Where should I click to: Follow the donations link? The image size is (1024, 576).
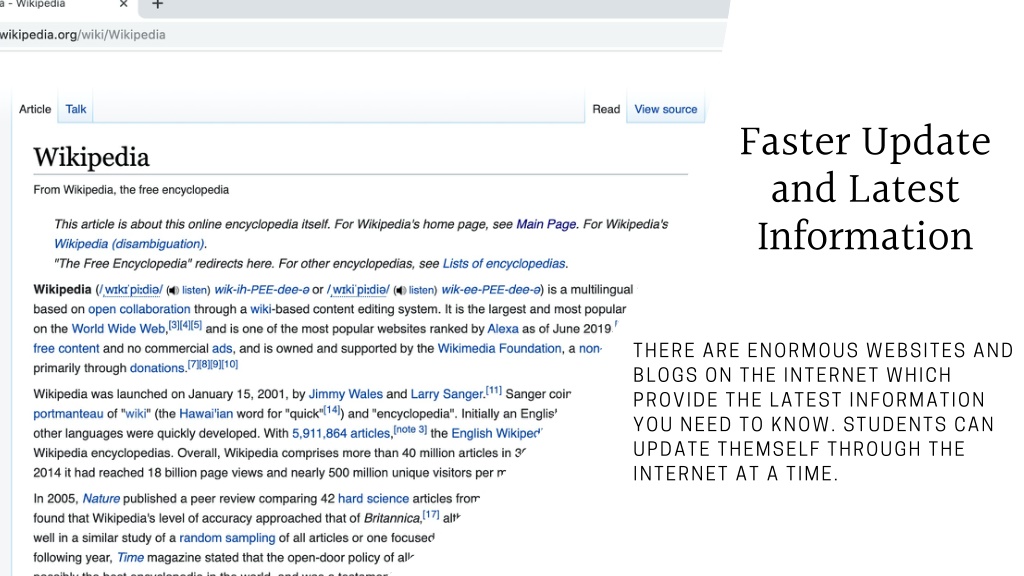tap(157, 368)
